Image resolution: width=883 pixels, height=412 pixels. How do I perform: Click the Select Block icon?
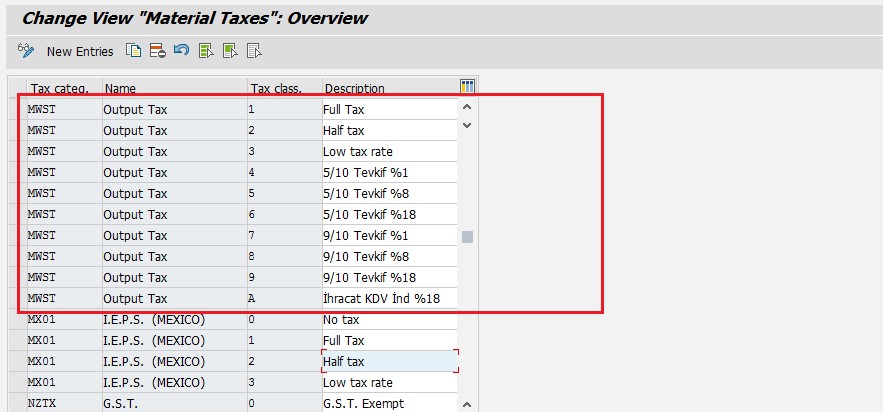[x=230, y=50]
